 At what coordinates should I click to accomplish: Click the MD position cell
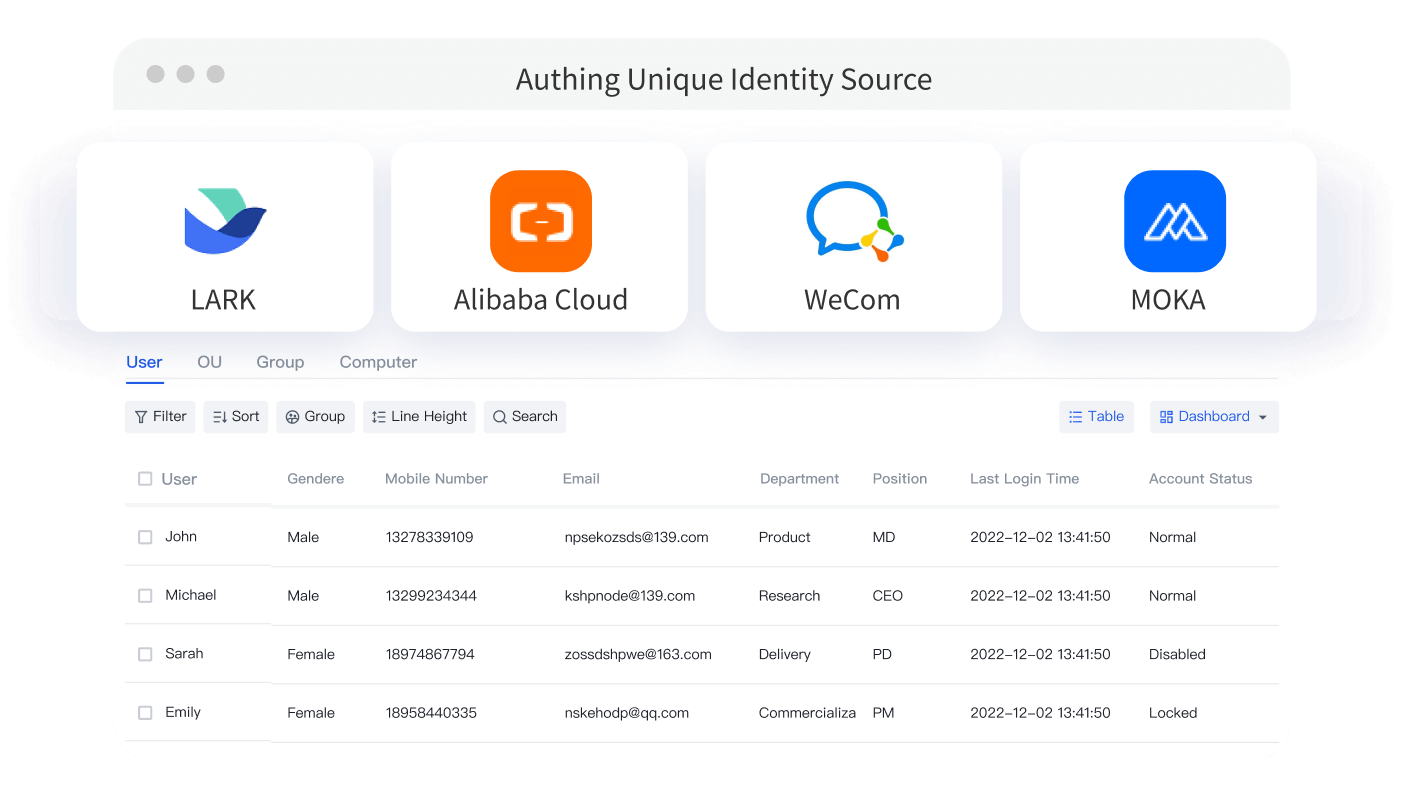tap(884, 537)
